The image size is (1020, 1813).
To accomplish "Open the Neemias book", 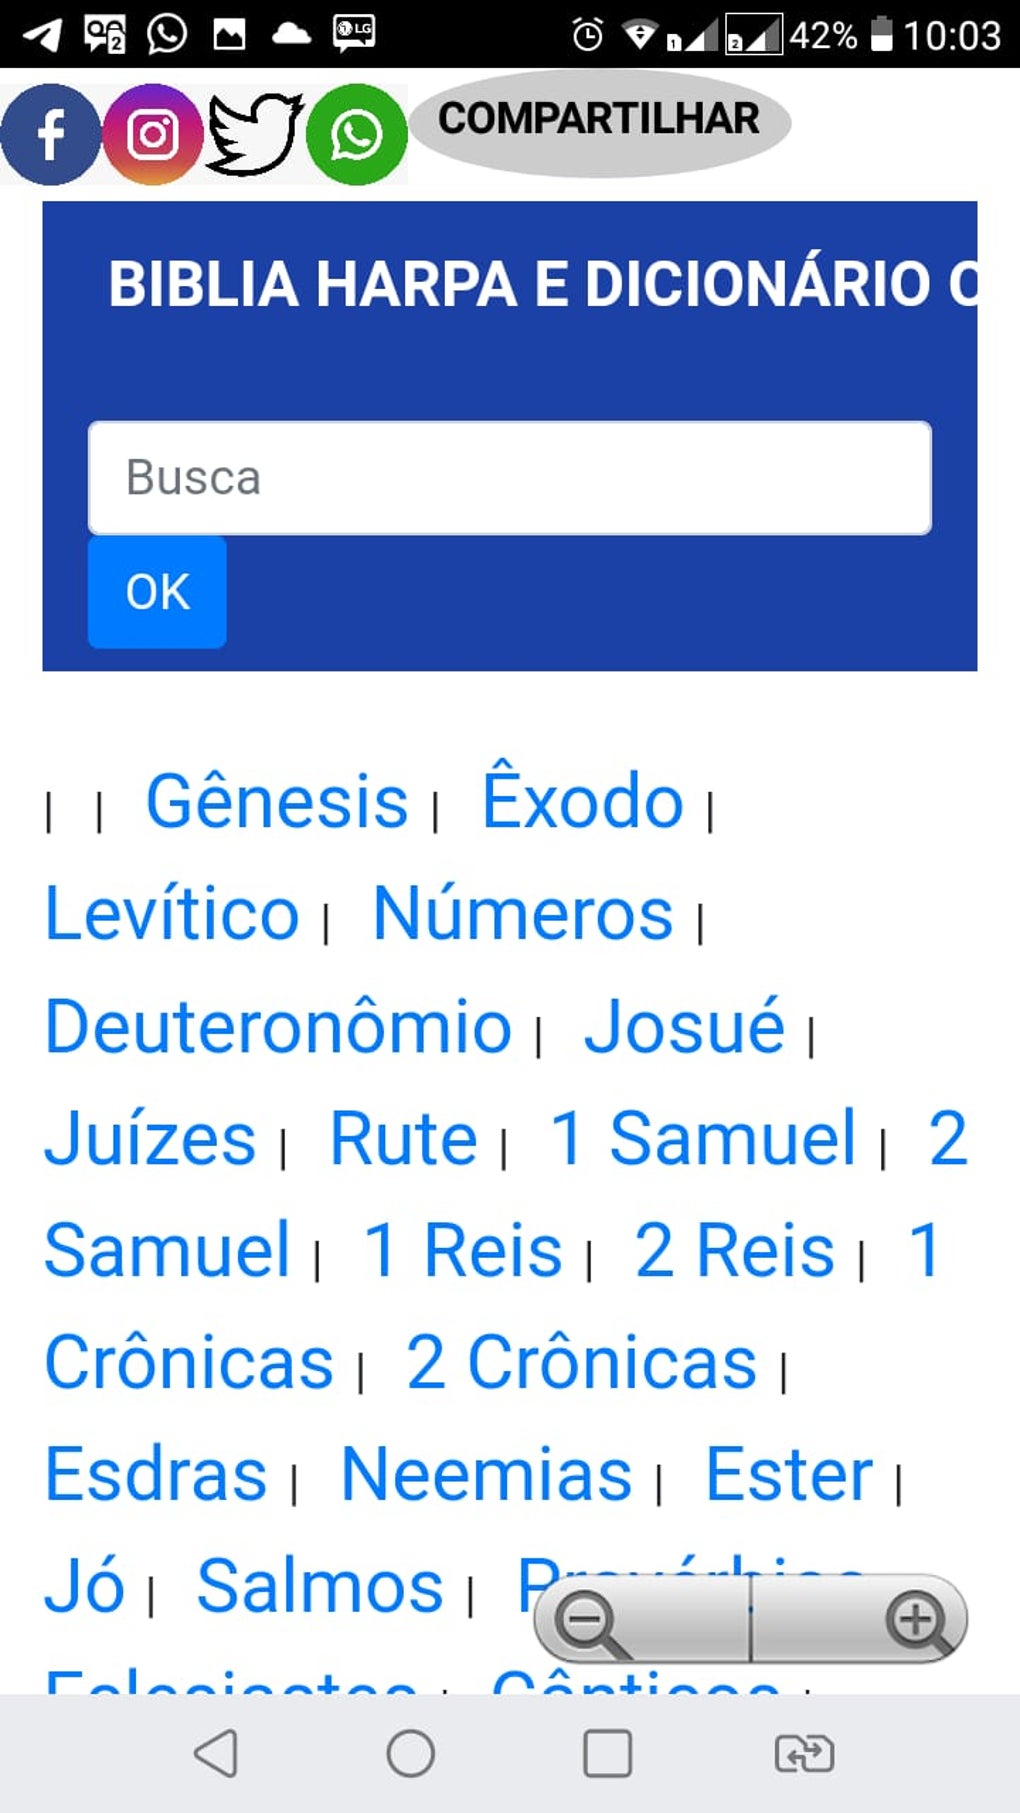I will click(487, 1475).
